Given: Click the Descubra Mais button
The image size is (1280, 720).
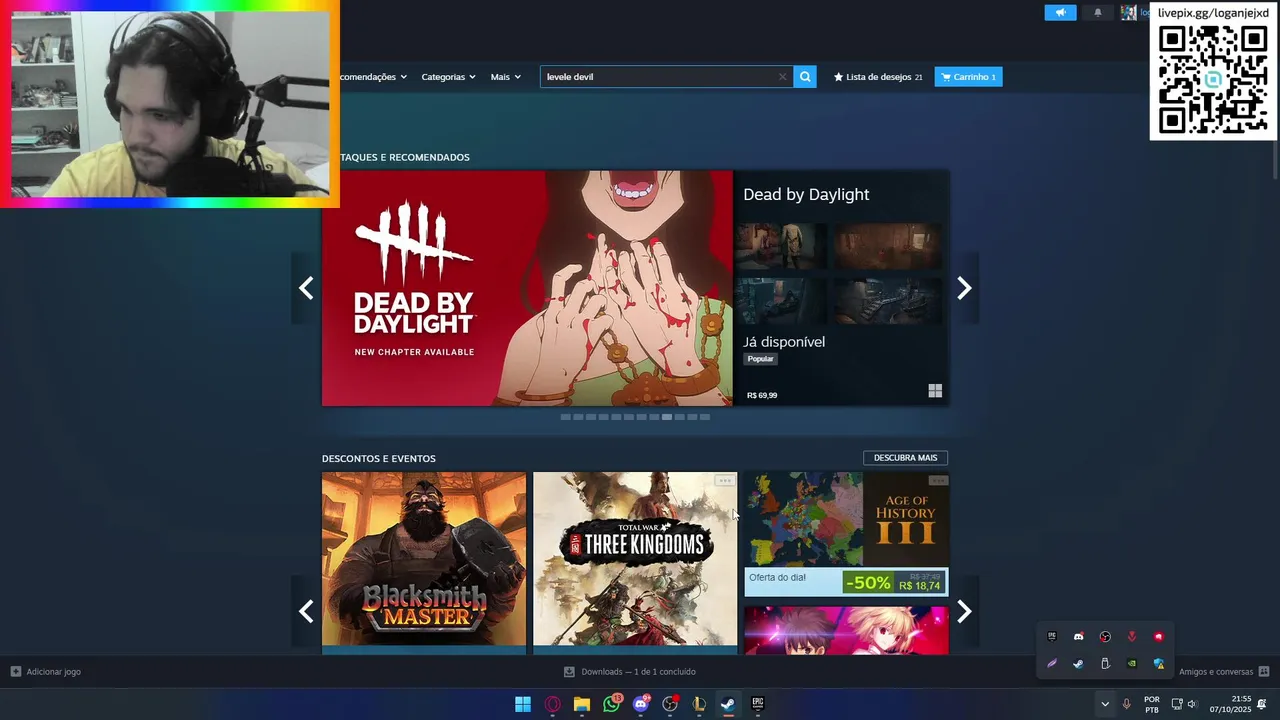Looking at the screenshot, I should coord(905,458).
